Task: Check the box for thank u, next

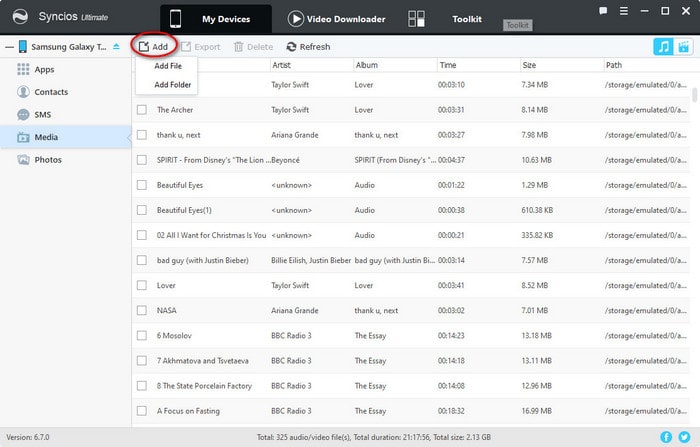Action: click(x=142, y=134)
